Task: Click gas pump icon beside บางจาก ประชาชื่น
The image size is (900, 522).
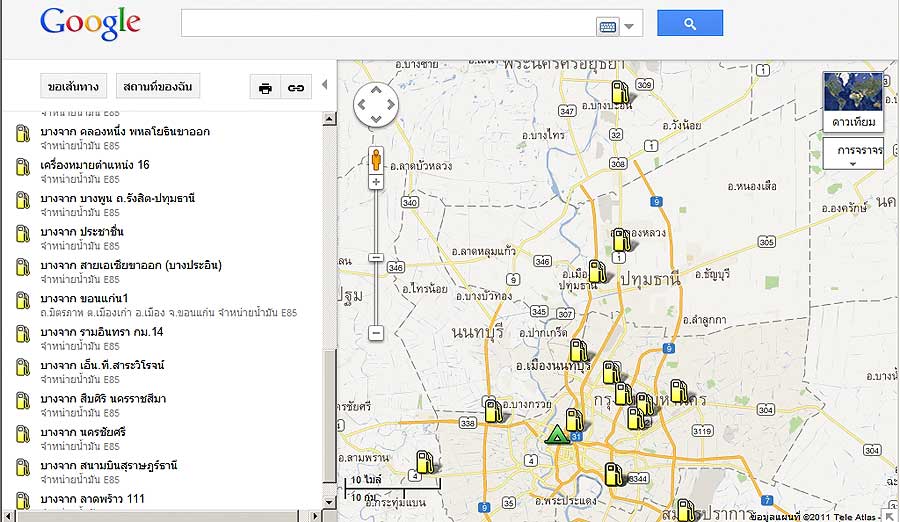Action: (23, 237)
